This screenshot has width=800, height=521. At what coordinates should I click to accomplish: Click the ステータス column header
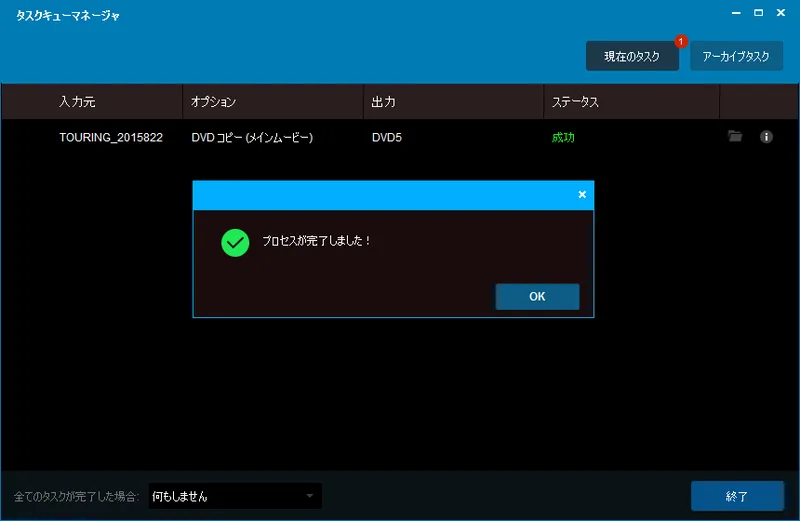(575, 102)
